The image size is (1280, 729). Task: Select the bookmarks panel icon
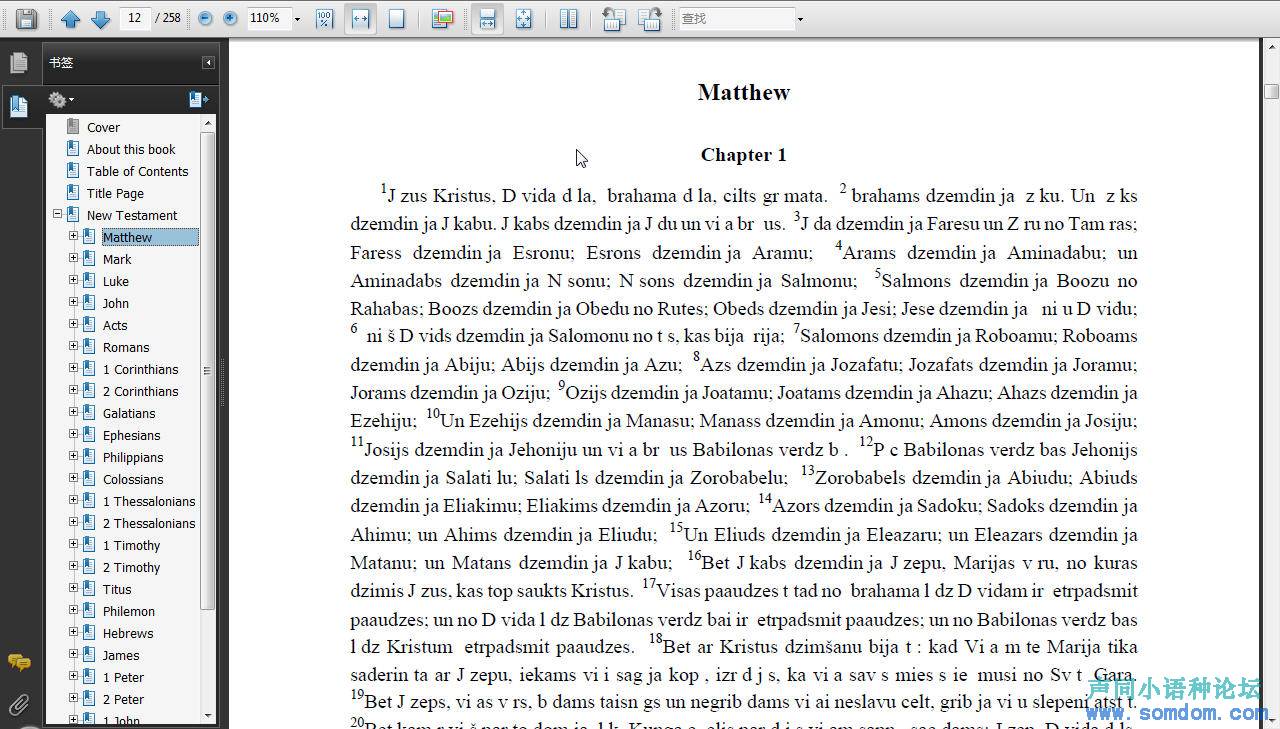pyautogui.click(x=19, y=105)
